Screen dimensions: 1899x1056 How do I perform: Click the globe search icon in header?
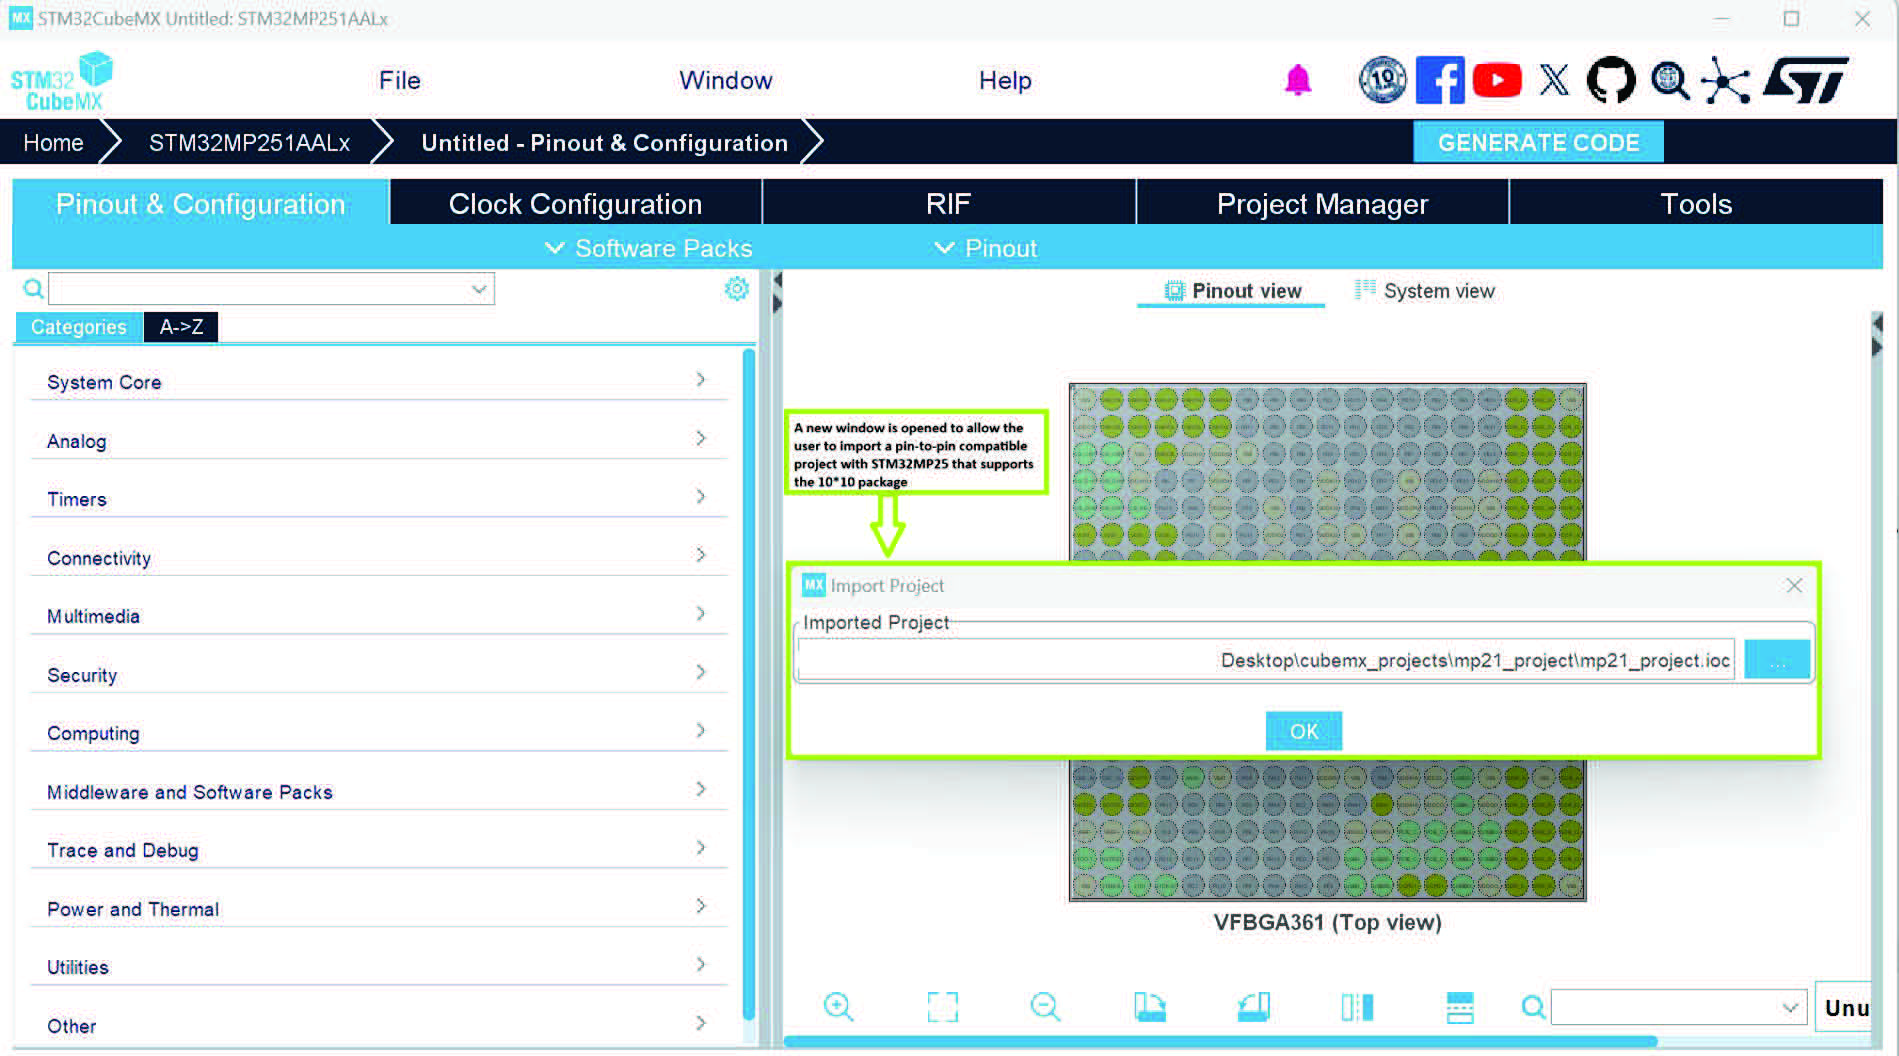click(x=1669, y=80)
